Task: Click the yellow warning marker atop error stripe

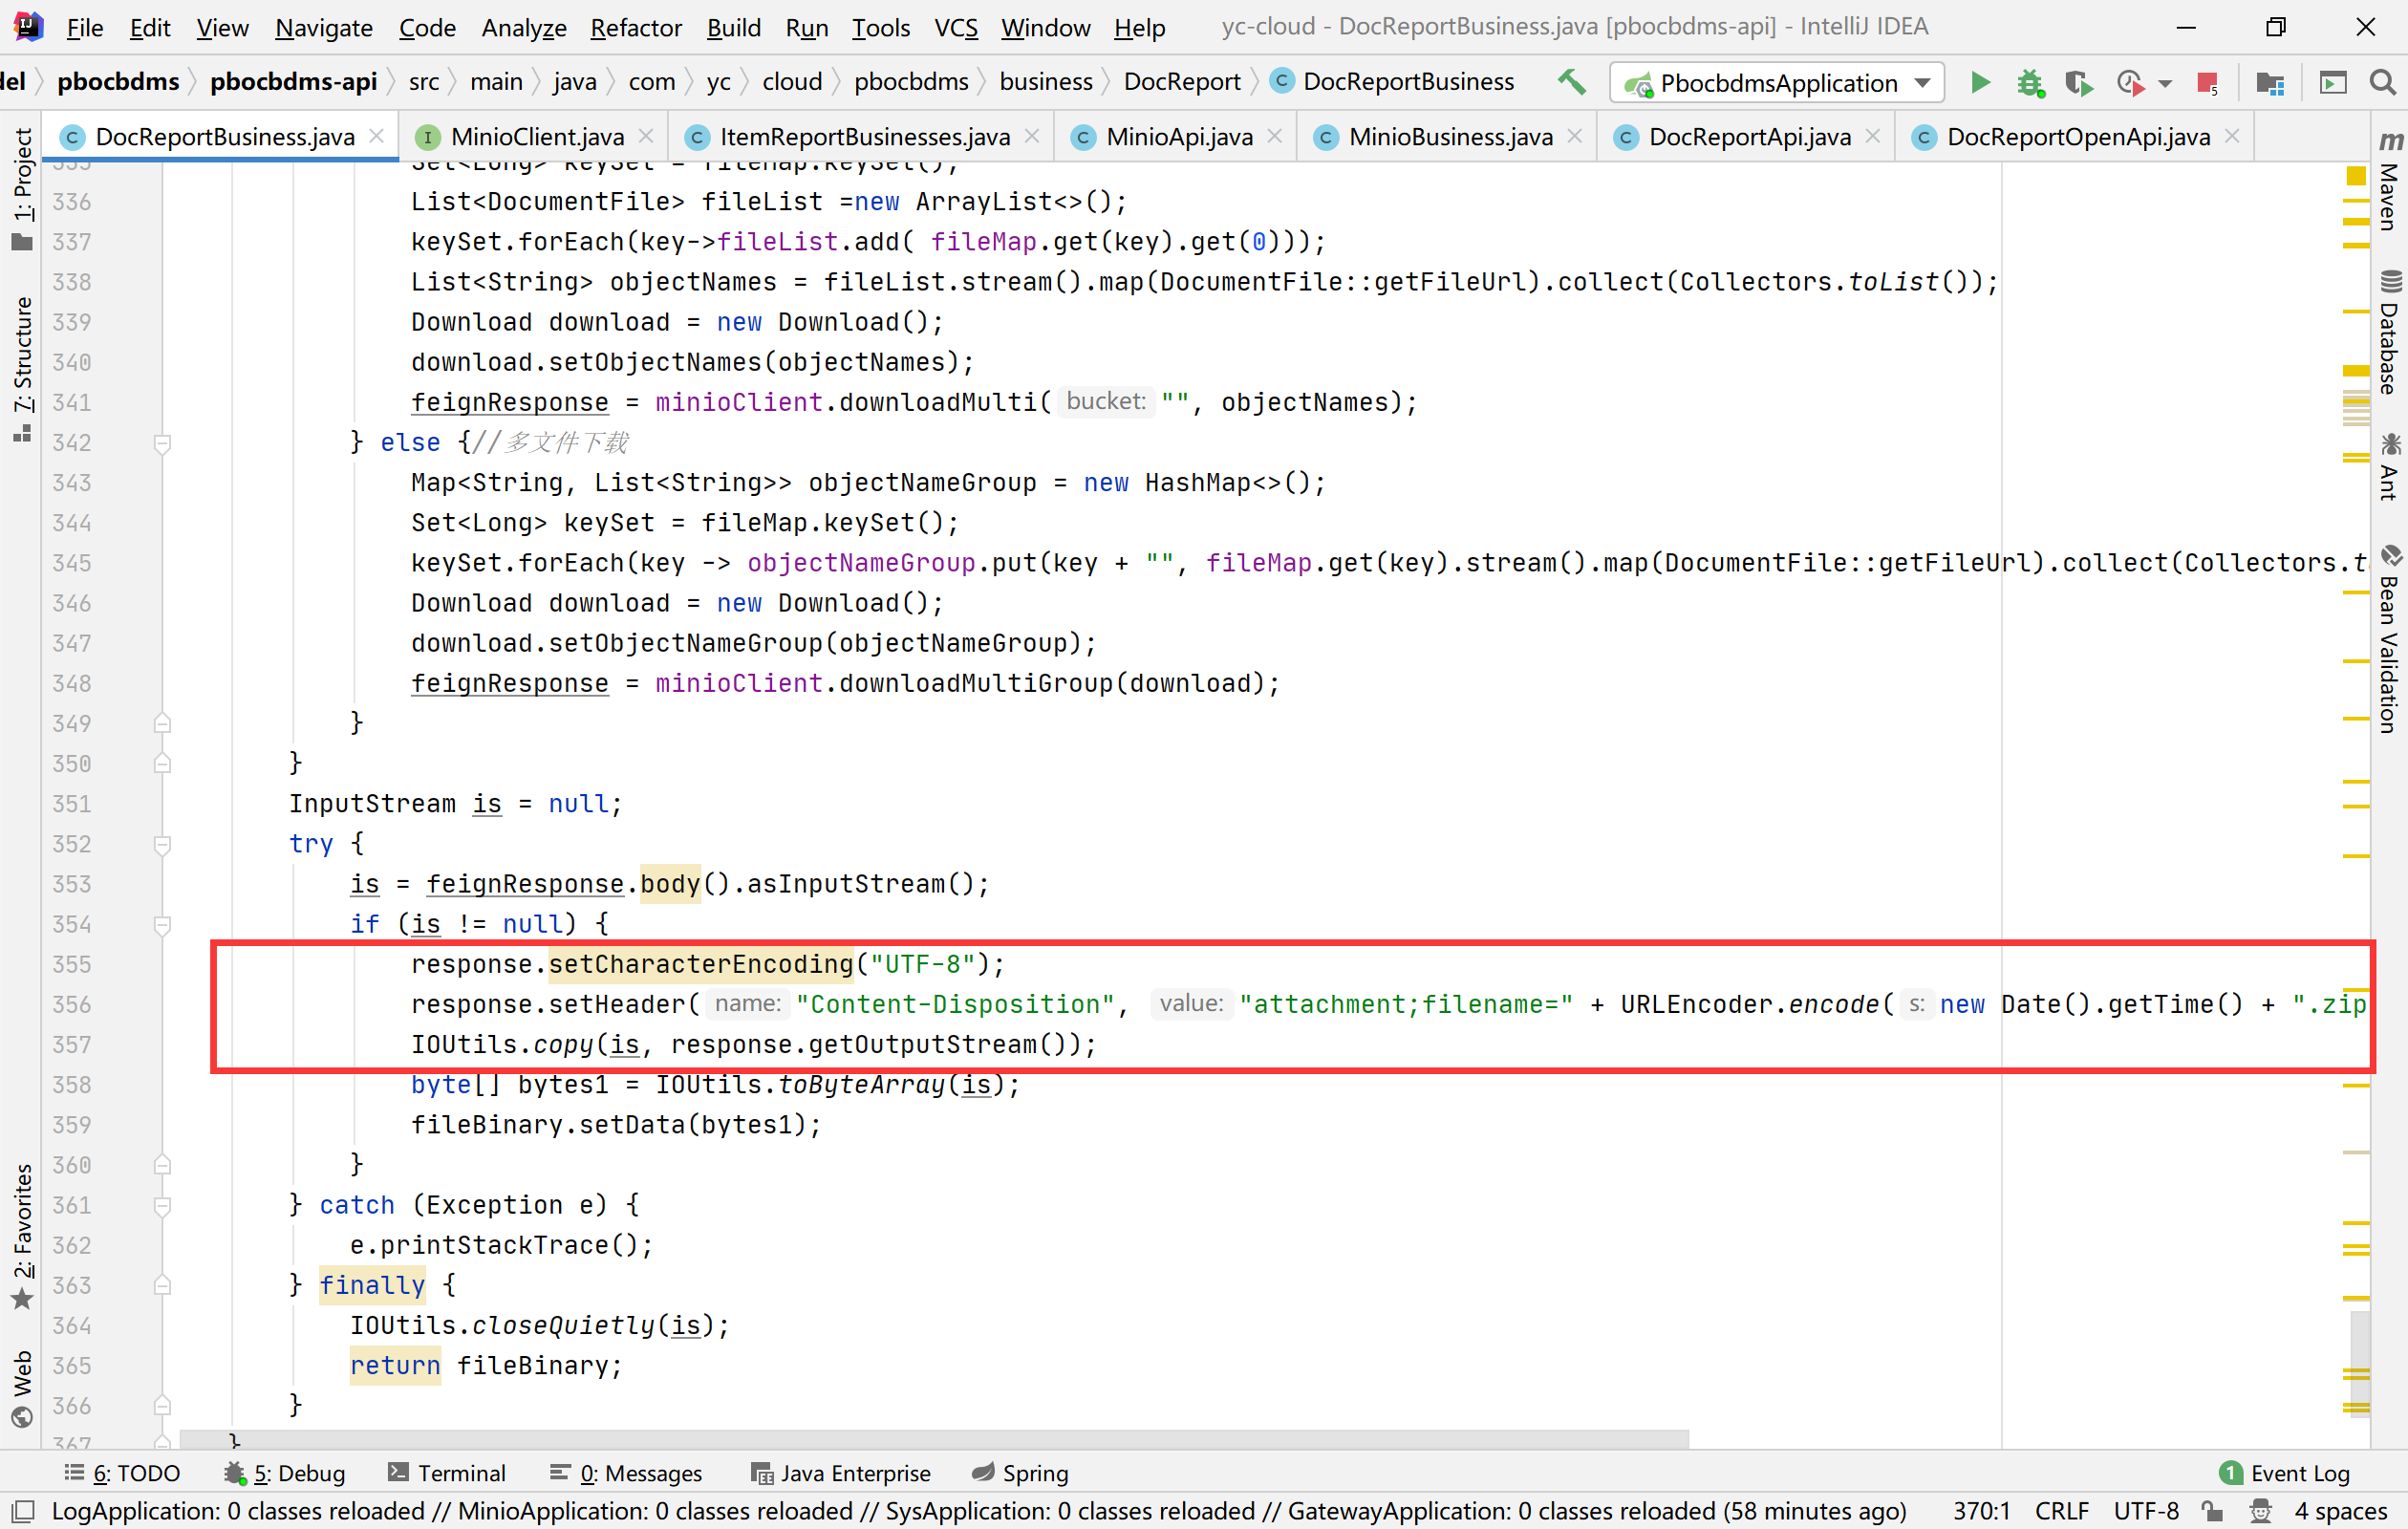Action: (x=2356, y=176)
